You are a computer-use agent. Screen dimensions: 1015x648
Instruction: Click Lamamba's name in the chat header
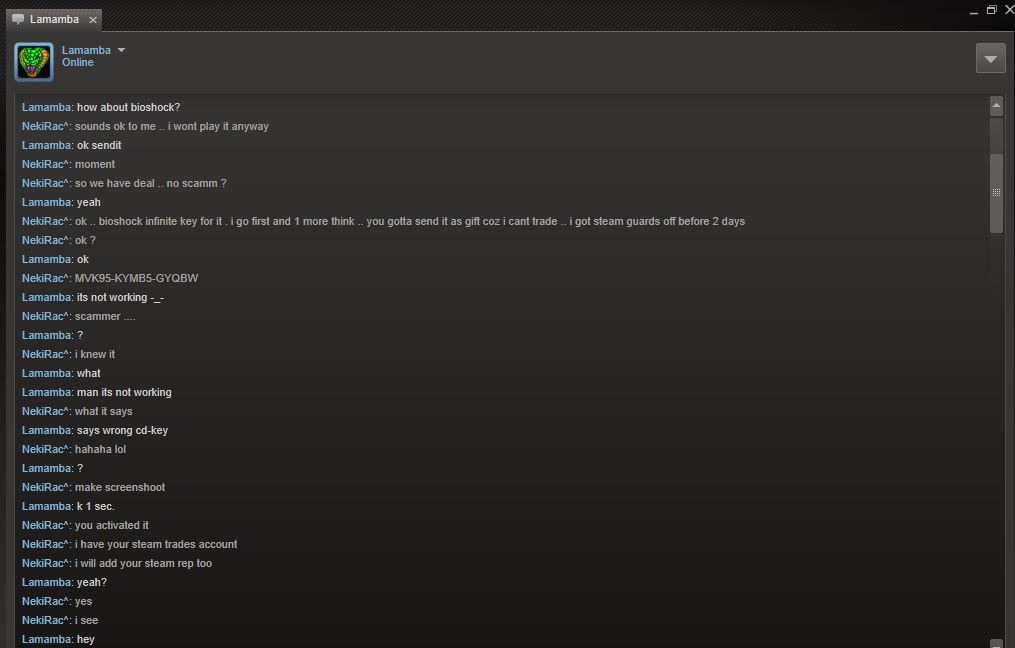pos(86,50)
